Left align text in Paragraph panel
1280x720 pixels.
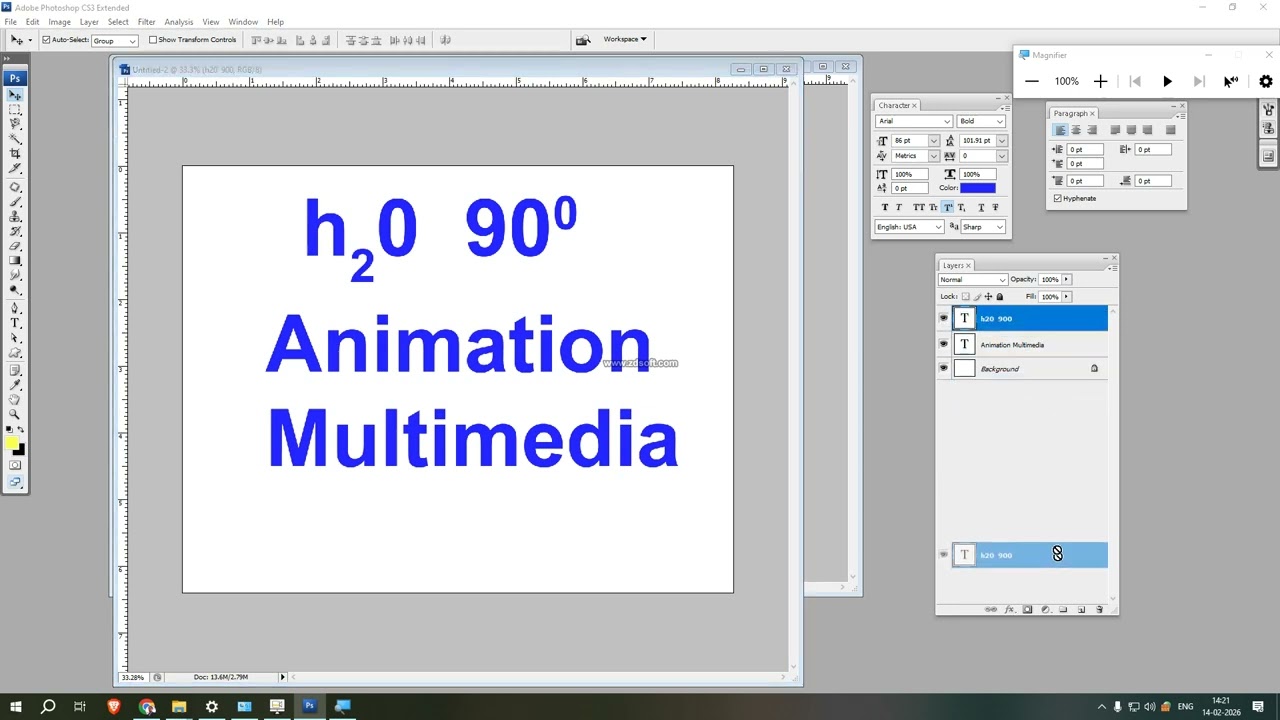(1060, 129)
